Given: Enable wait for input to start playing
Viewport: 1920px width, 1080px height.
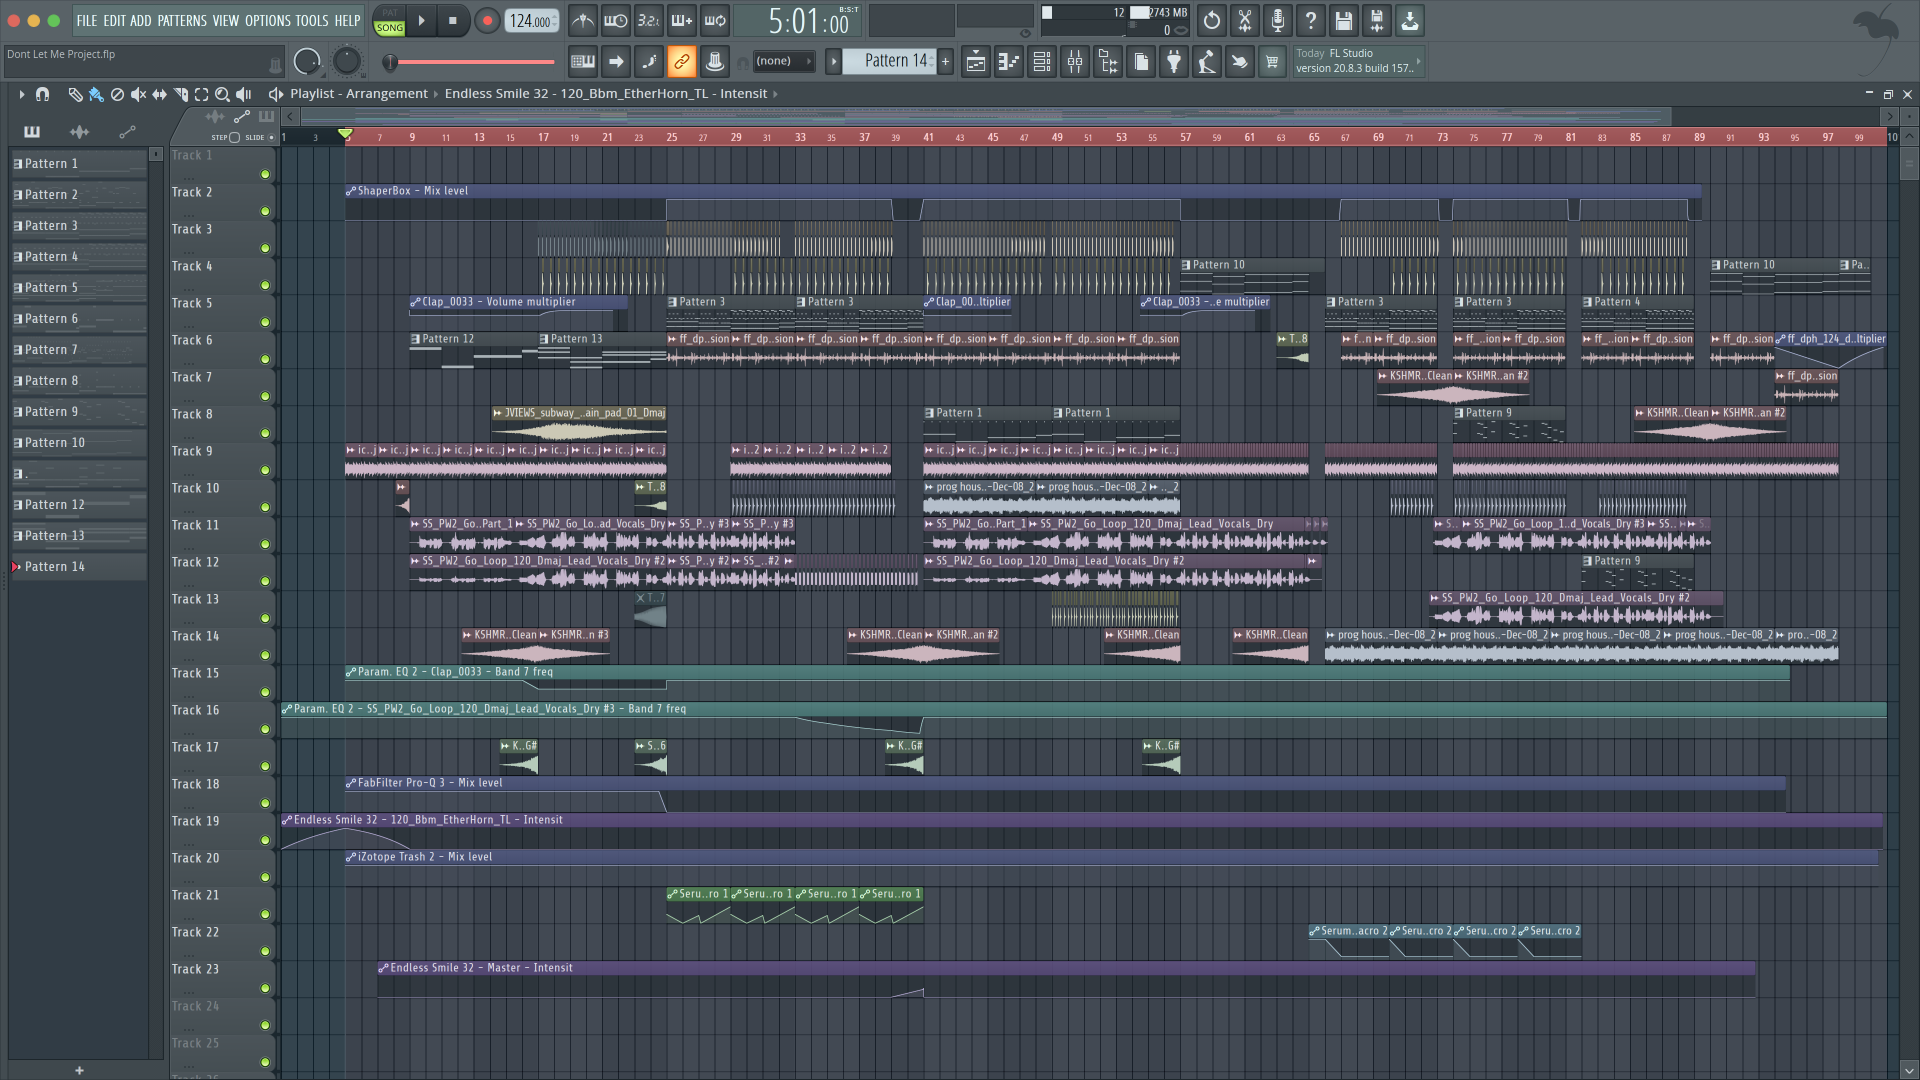Looking at the screenshot, I should (616, 20).
